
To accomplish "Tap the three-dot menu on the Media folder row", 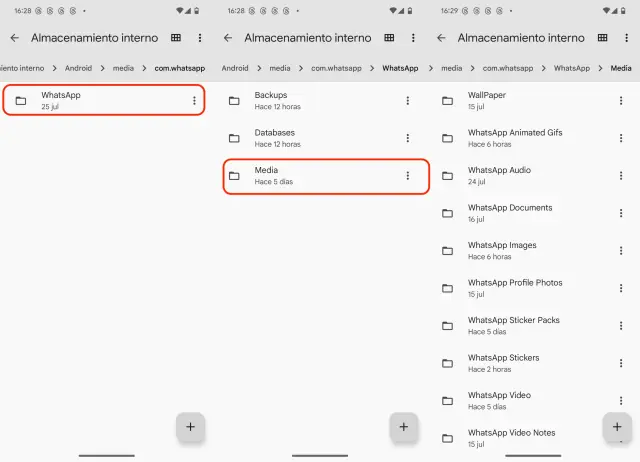I will [407, 176].
